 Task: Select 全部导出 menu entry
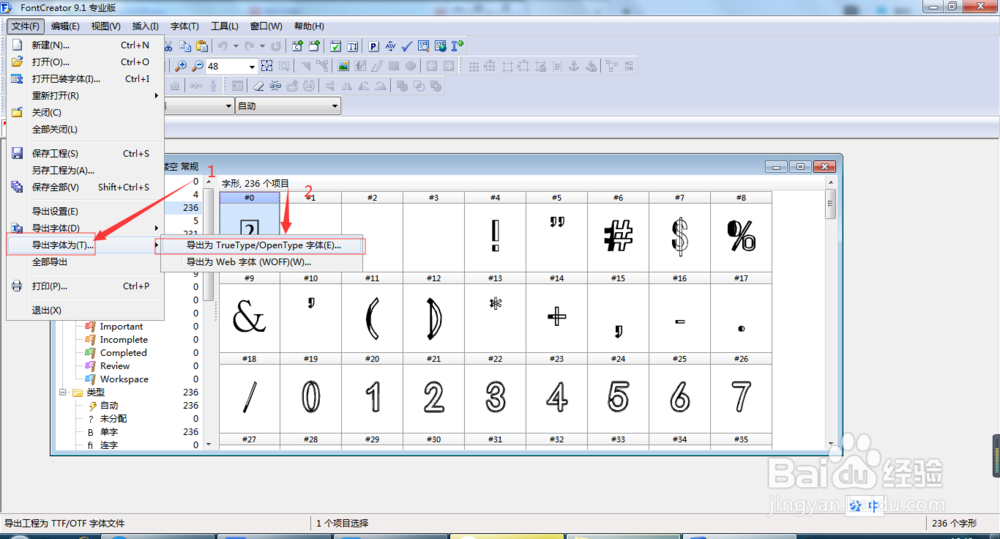coord(85,262)
